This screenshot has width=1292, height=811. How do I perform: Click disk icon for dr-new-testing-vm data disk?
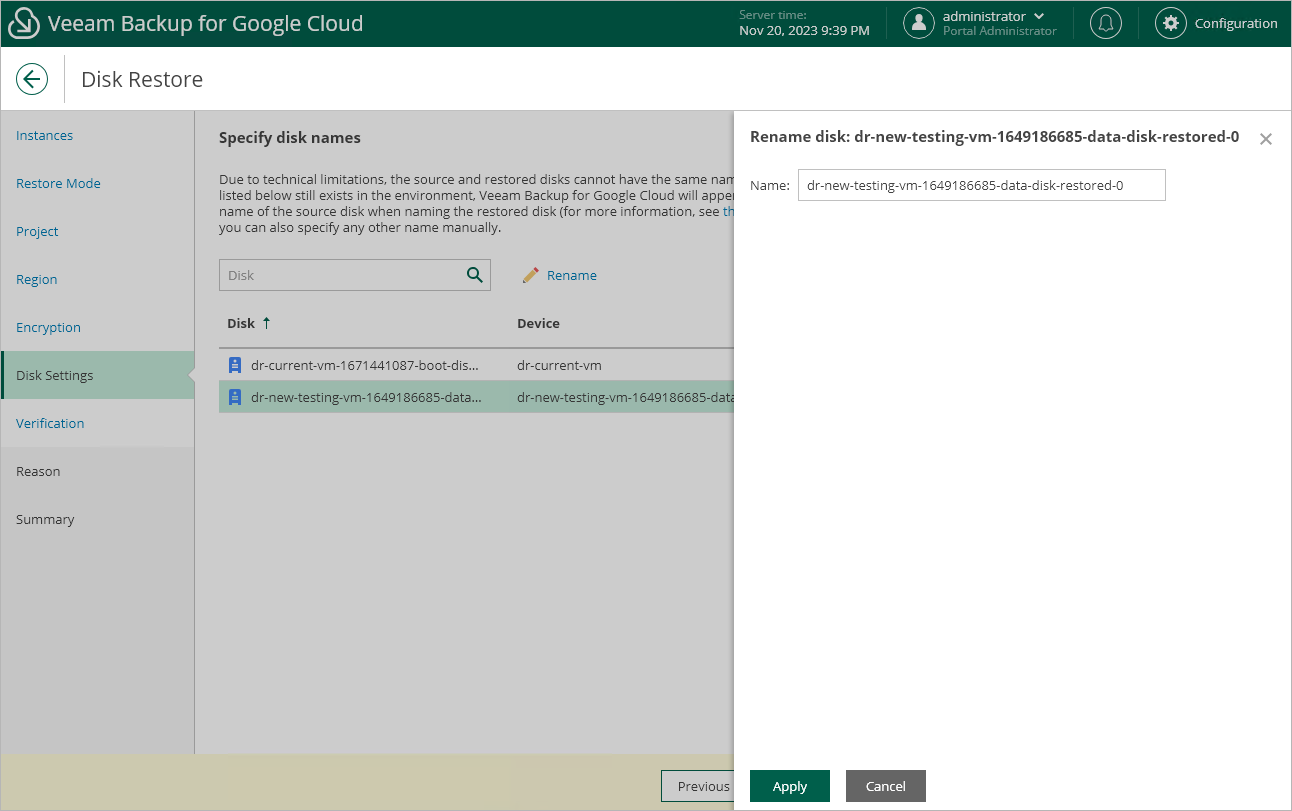click(x=235, y=397)
